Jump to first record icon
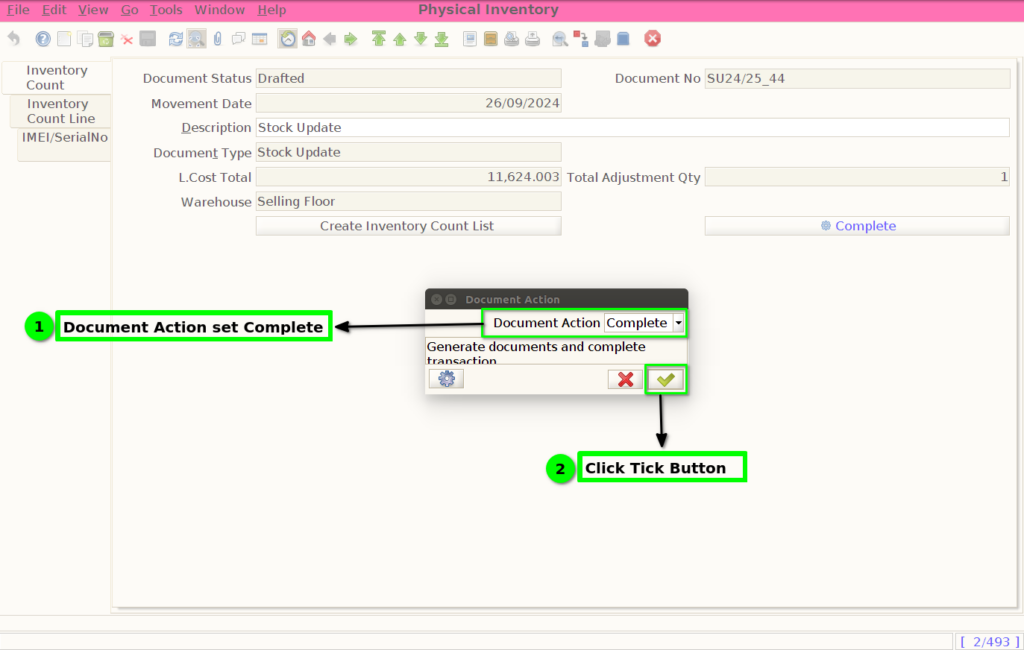Viewport: 1024px width, 650px height. pos(379,39)
